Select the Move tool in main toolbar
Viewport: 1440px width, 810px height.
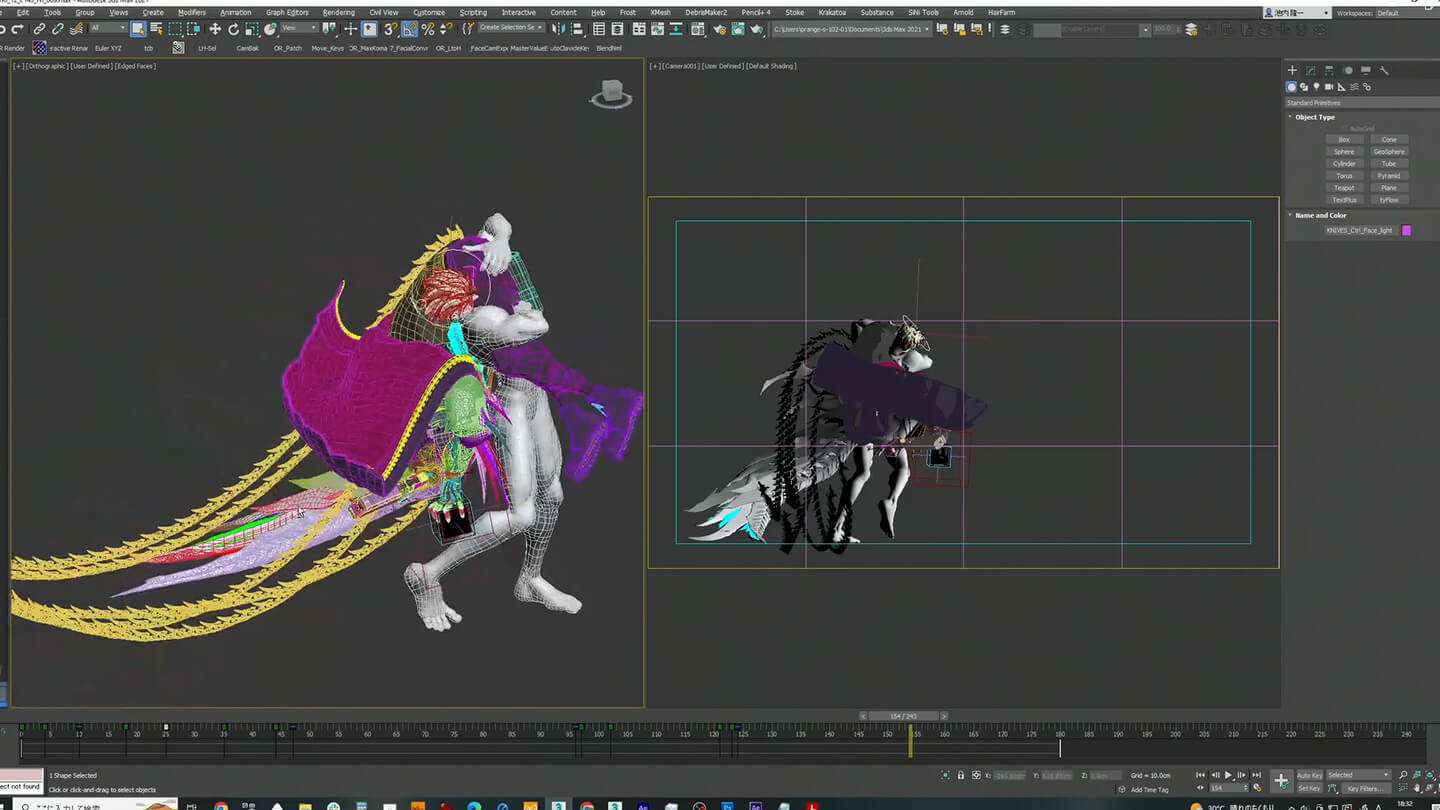coord(215,29)
